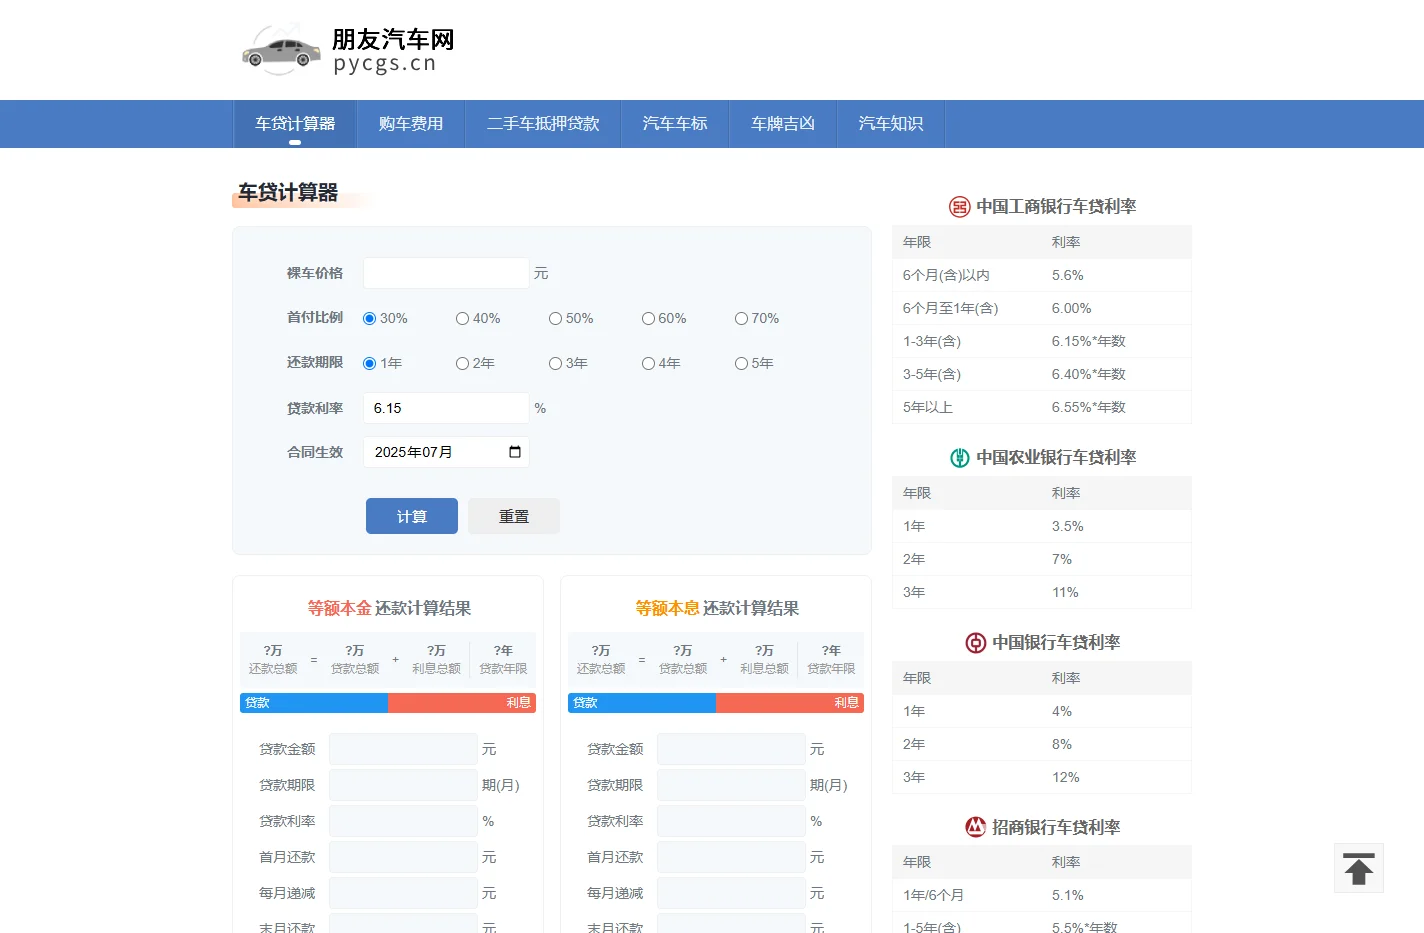Click the China Merchants Bank logo icon

pyautogui.click(x=976, y=827)
